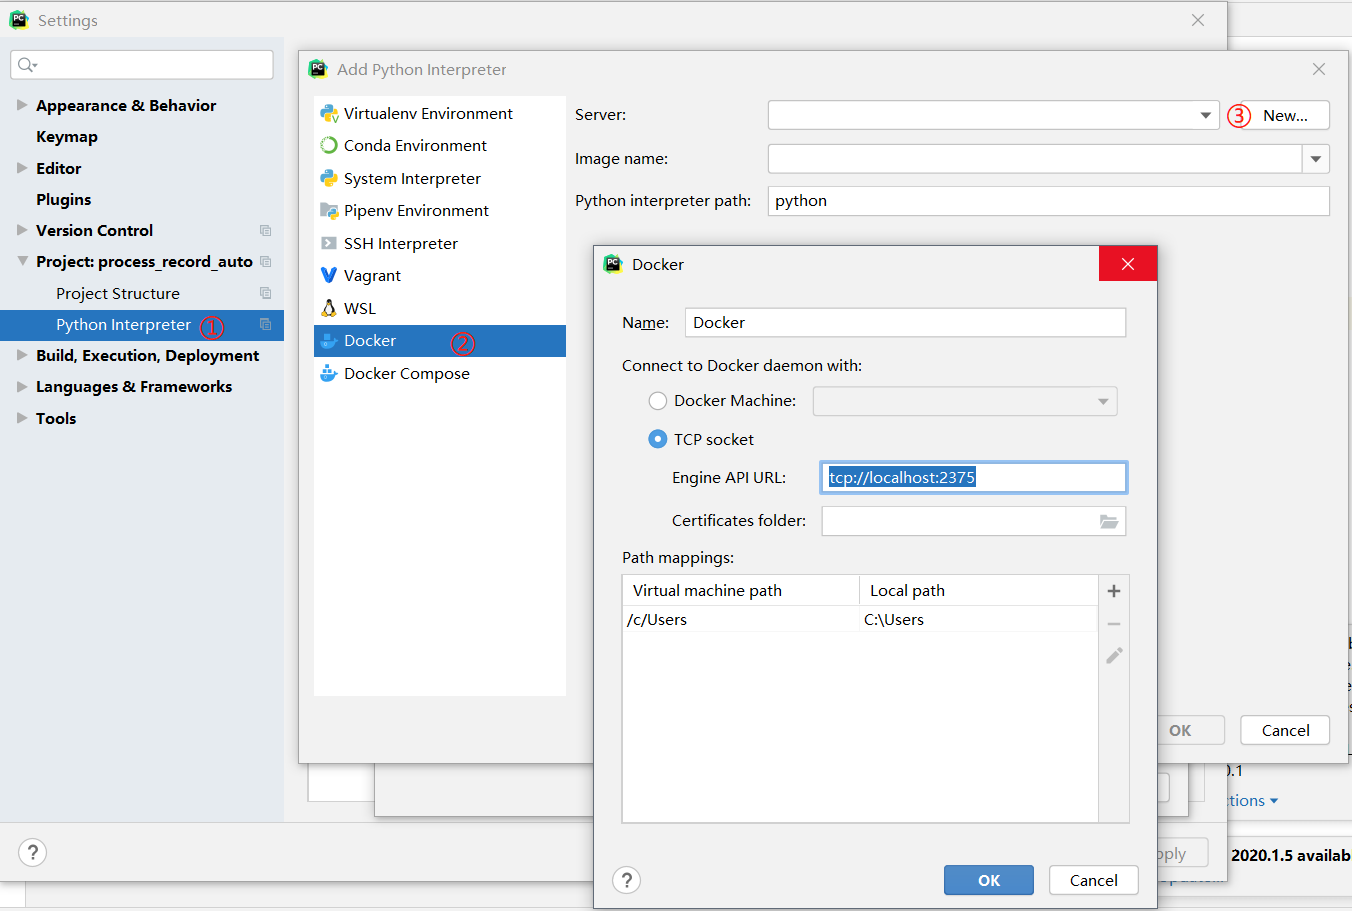1352x911 pixels.
Task: Select the Docker Machine radio button
Action: coord(658,401)
